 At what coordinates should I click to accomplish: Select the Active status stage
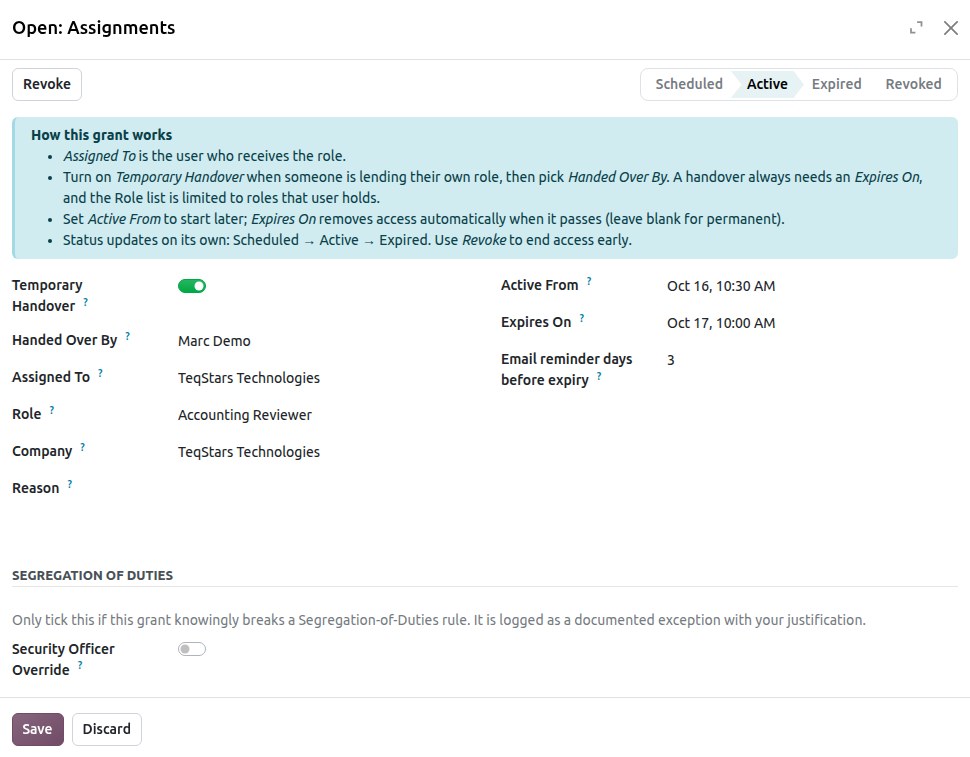(767, 84)
